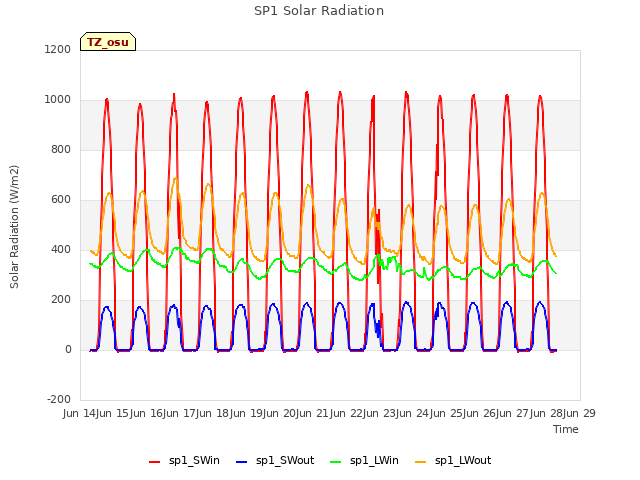Click the Jun 23 x-axis tick label
Viewport: 640px width, 480px height.
380,413
